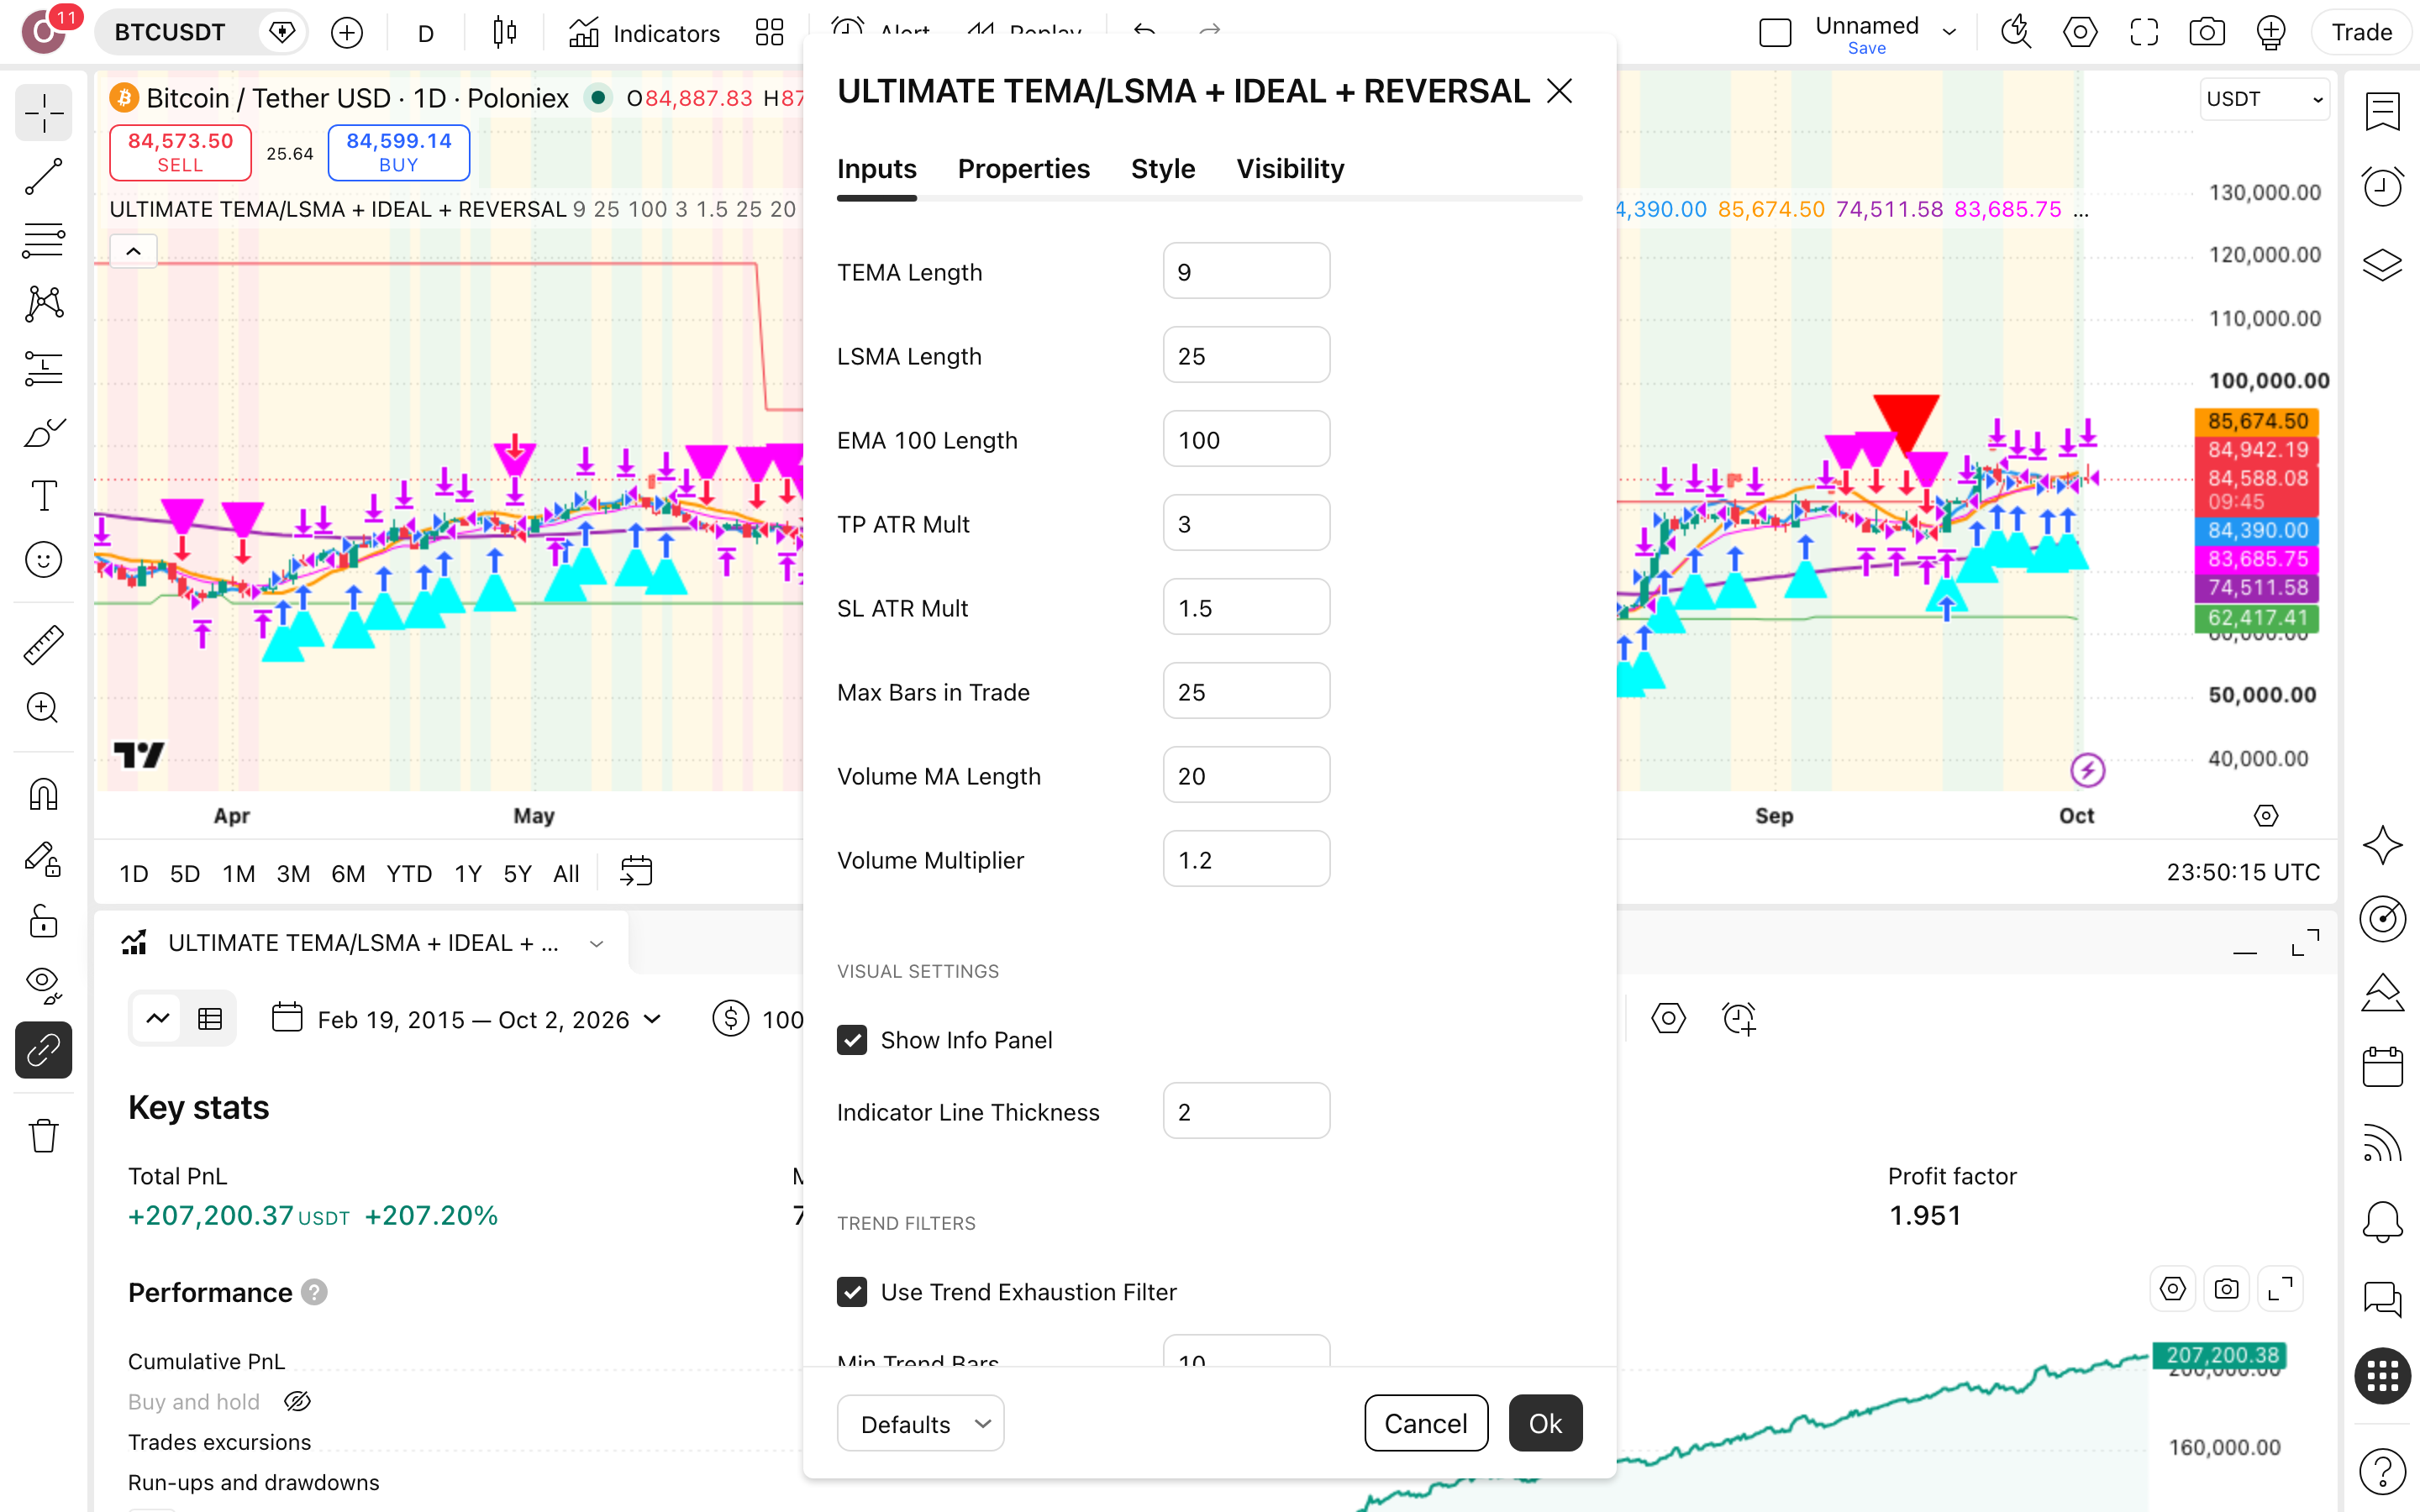Expand the strategy name dropdown
The width and height of the screenshot is (2420, 1512).
pyautogui.click(x=596, y=943)
